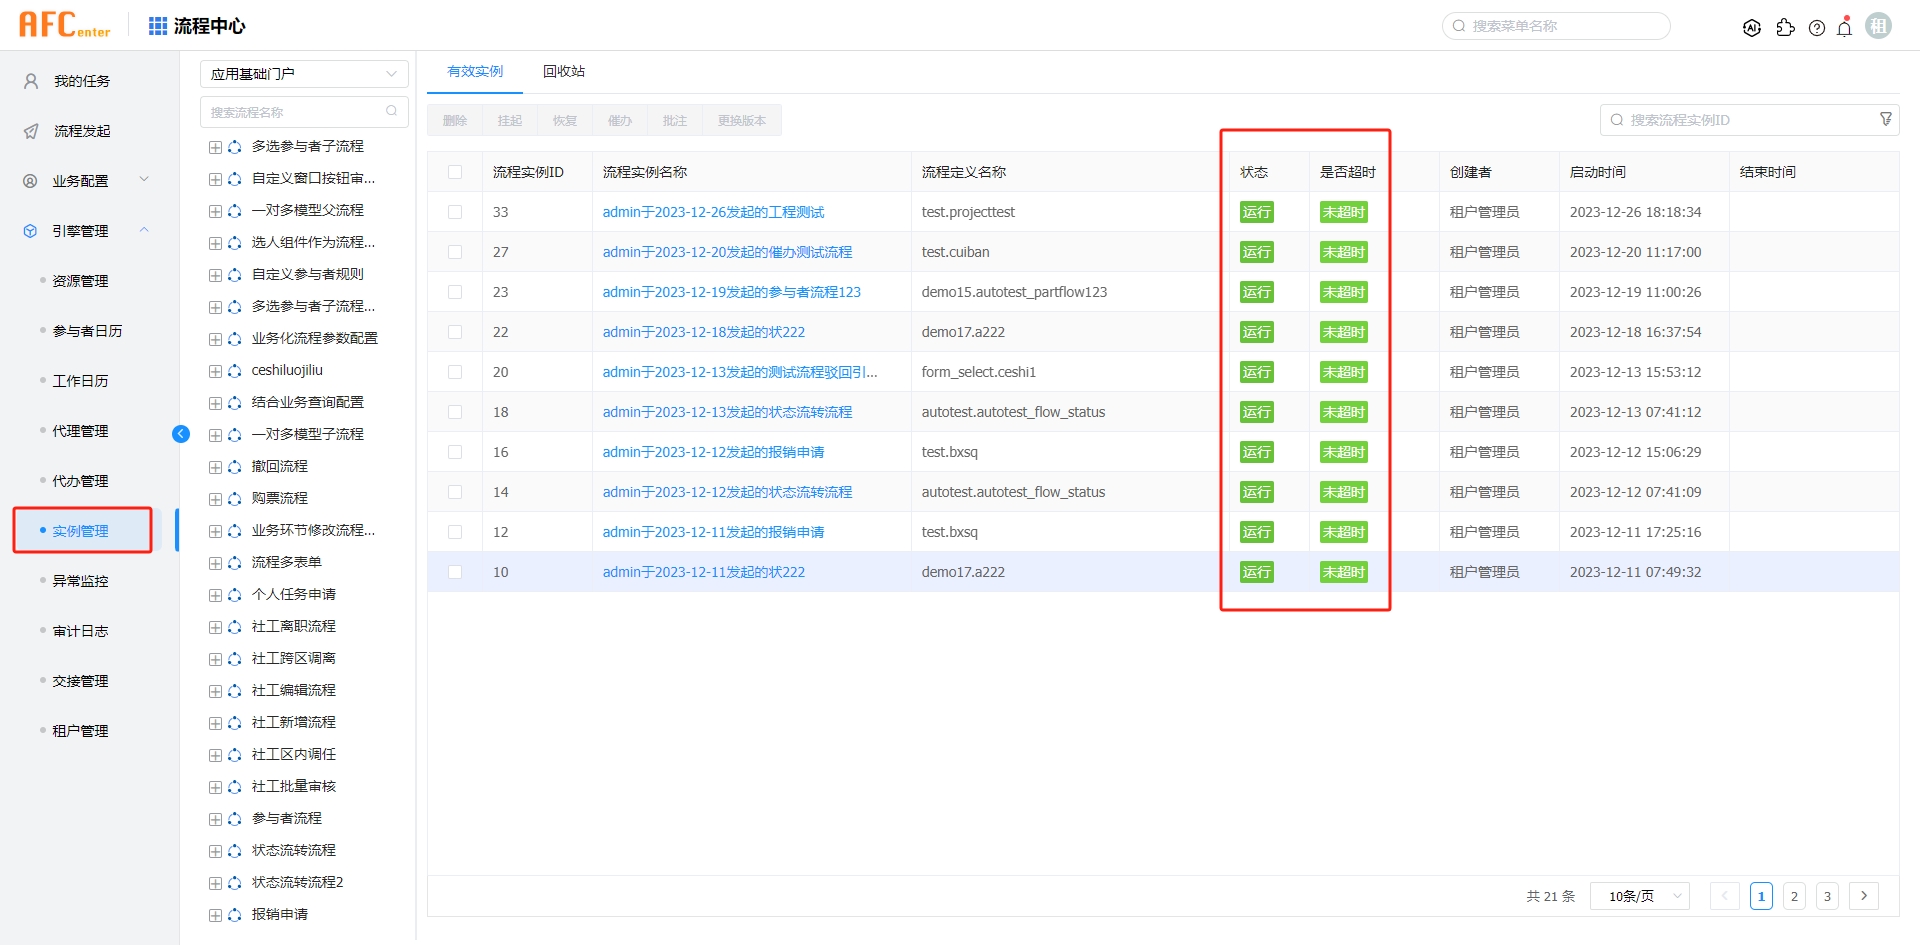
Task: Click the 更换版本 button
Action: (x=741, y=119)
